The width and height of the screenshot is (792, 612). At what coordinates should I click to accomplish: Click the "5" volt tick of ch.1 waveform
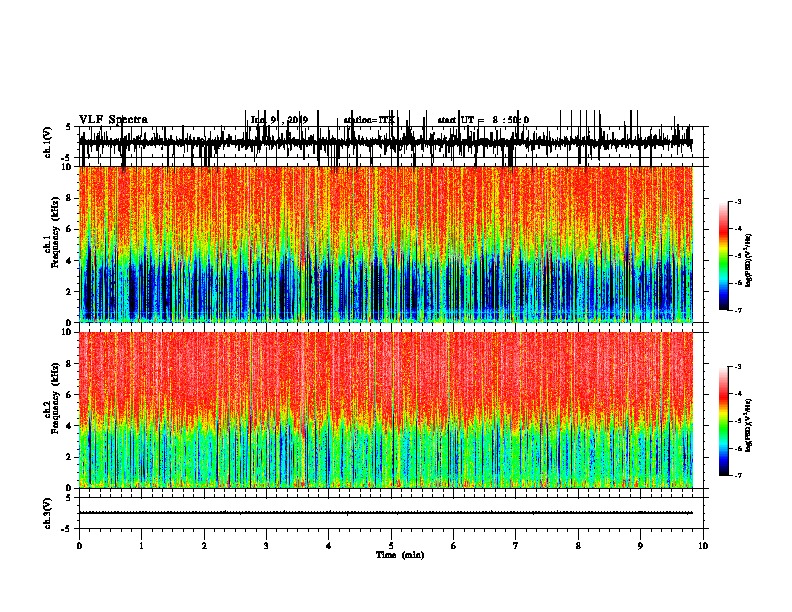[x=68, y=127]
